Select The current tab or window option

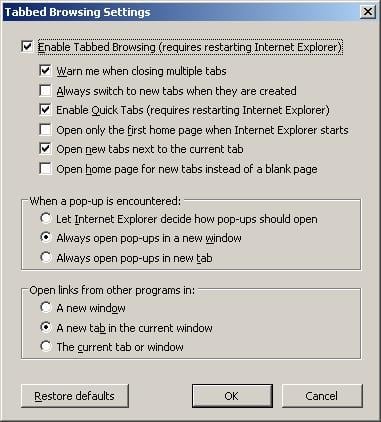pos(46,346)
